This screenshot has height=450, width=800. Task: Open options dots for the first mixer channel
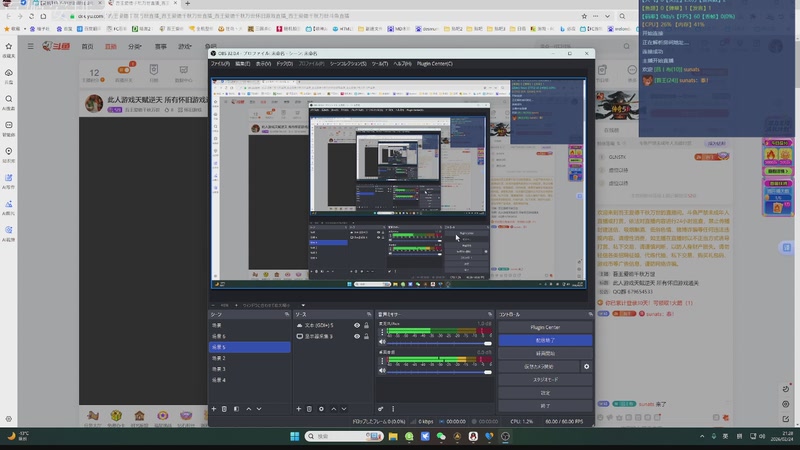click(x=382, y=332)
